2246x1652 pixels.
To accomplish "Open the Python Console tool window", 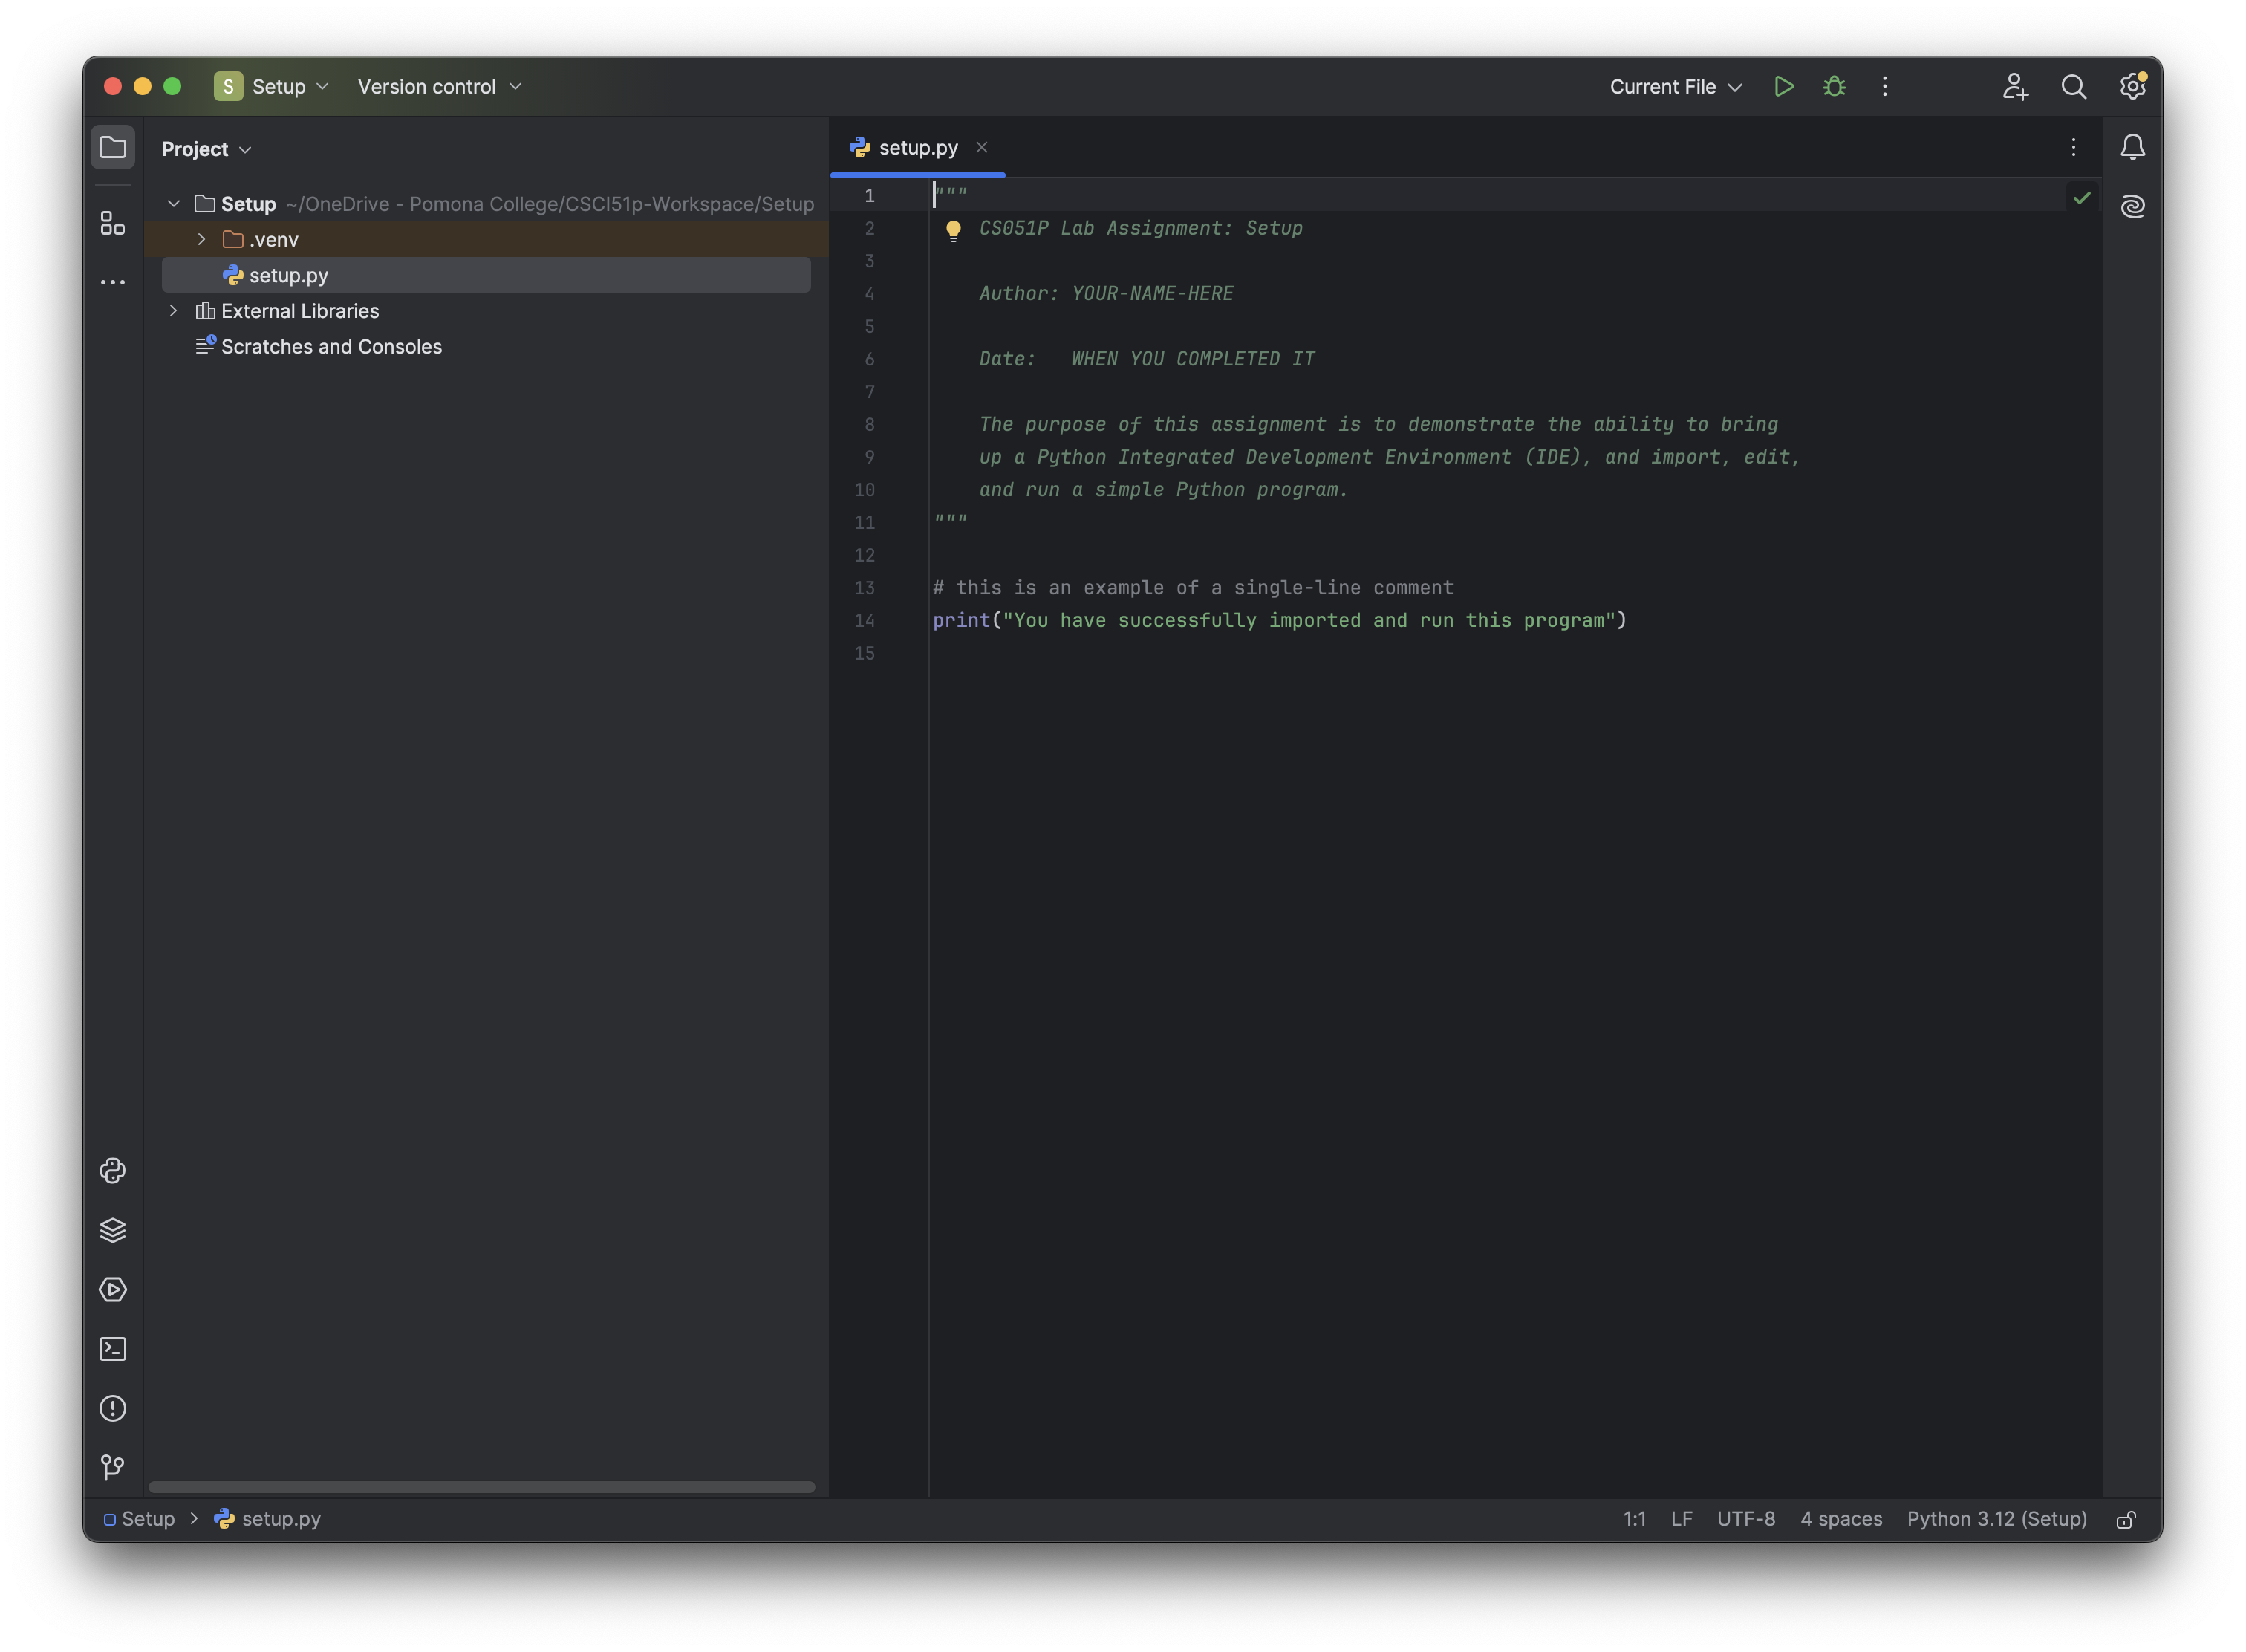I will (x=113, y=1171).
